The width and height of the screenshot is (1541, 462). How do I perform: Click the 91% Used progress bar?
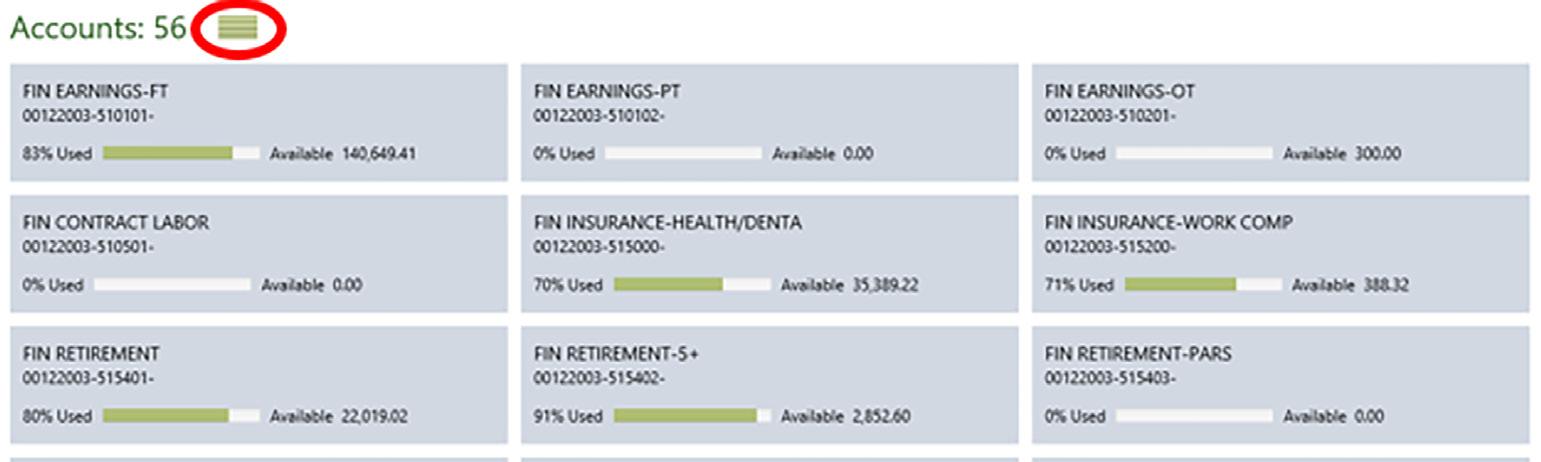[x=692, y=416]
